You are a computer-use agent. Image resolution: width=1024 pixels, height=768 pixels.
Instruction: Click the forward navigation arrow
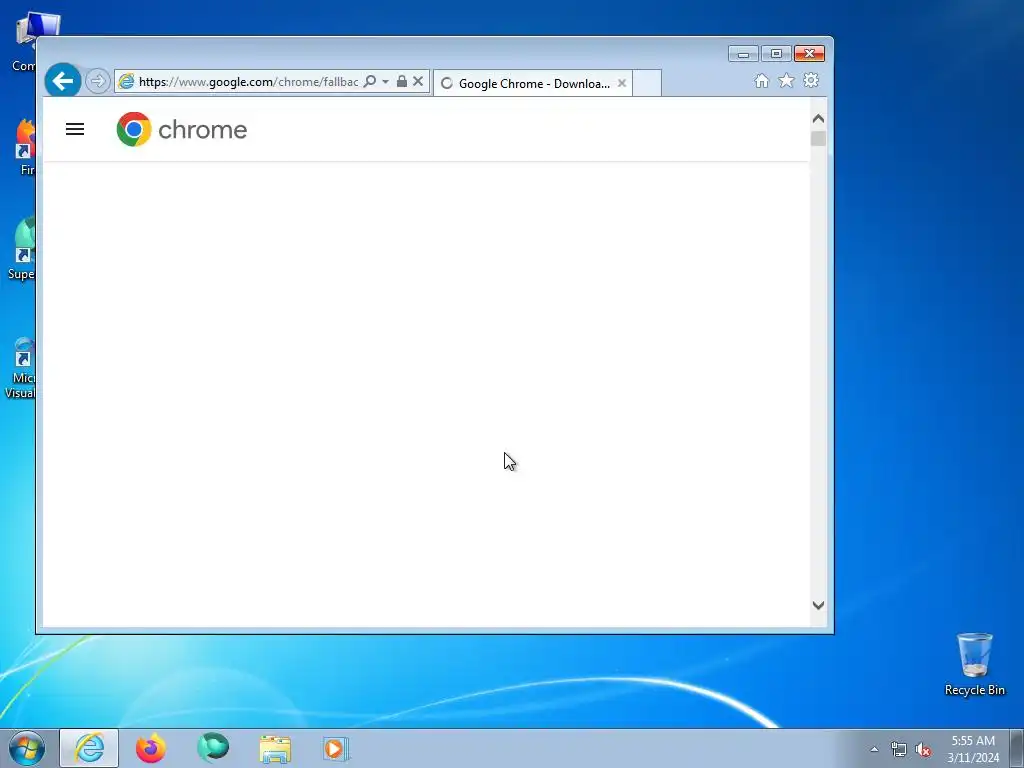point(97,82)
